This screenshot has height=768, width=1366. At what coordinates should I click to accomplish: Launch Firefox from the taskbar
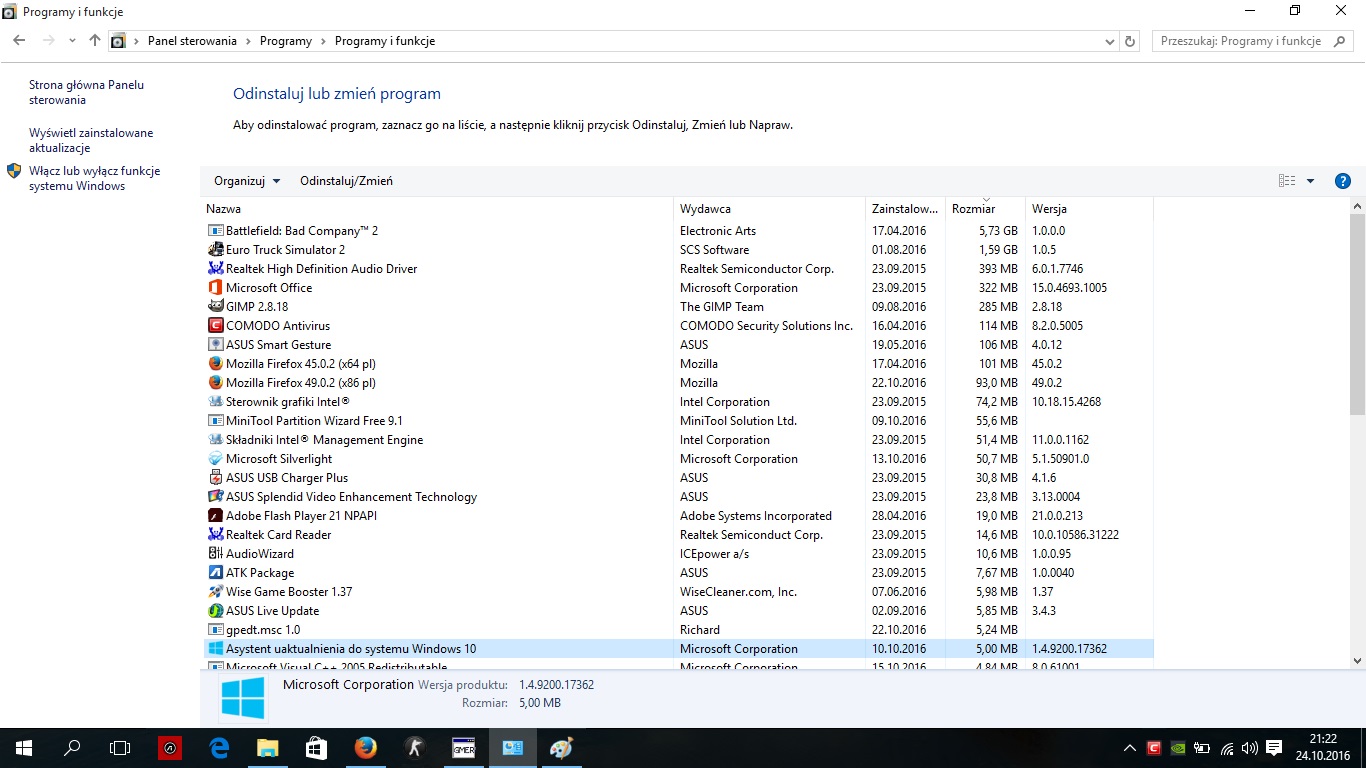365,747
